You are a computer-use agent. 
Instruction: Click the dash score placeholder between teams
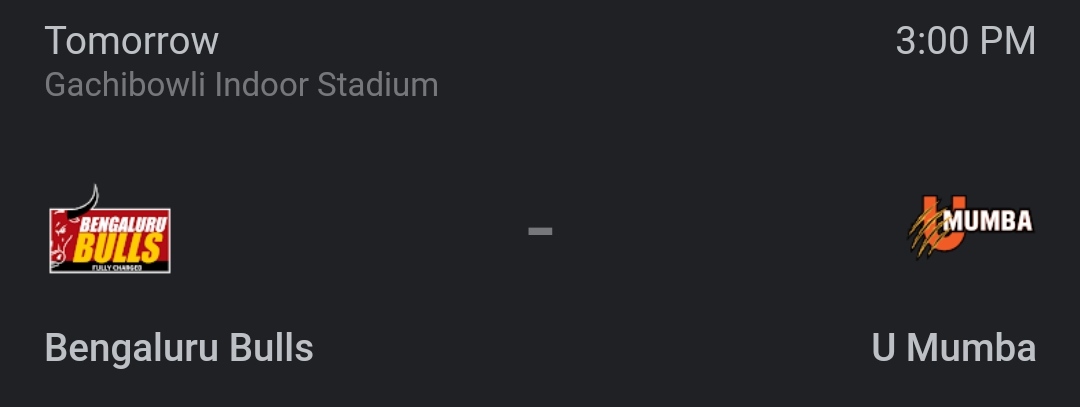(x=540, y=231)
